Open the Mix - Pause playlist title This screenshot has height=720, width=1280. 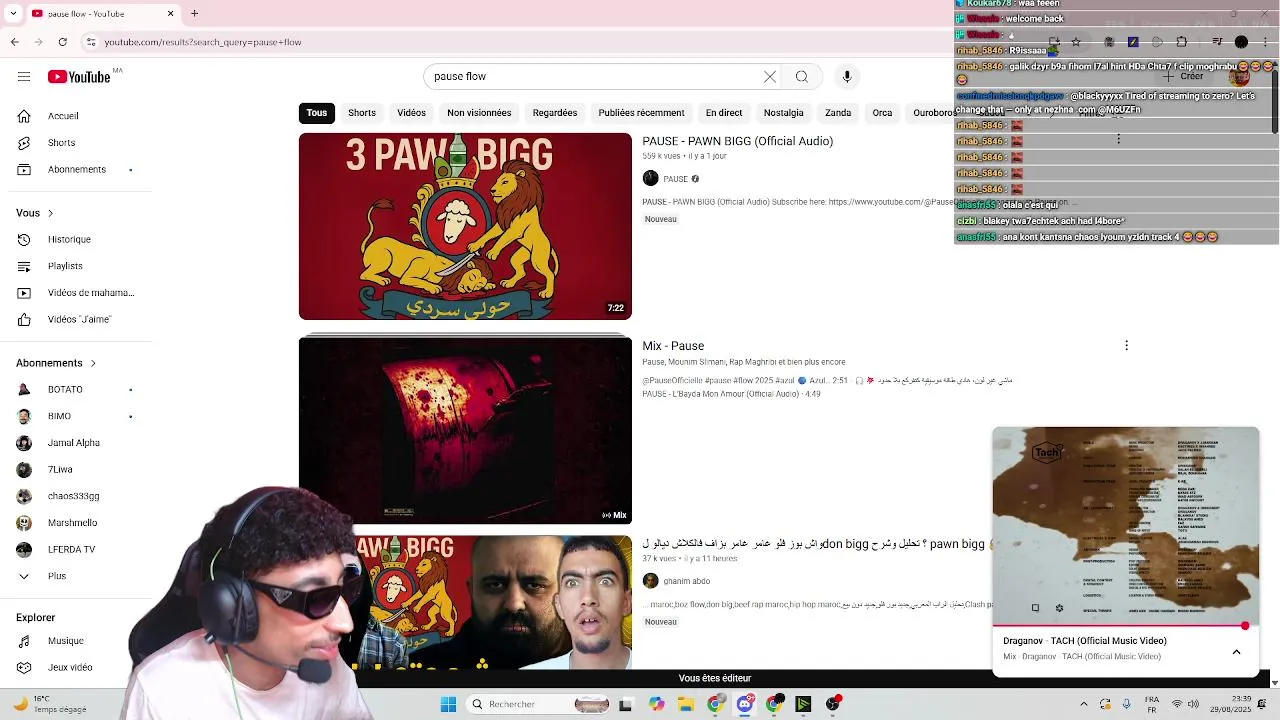point(673,346)
